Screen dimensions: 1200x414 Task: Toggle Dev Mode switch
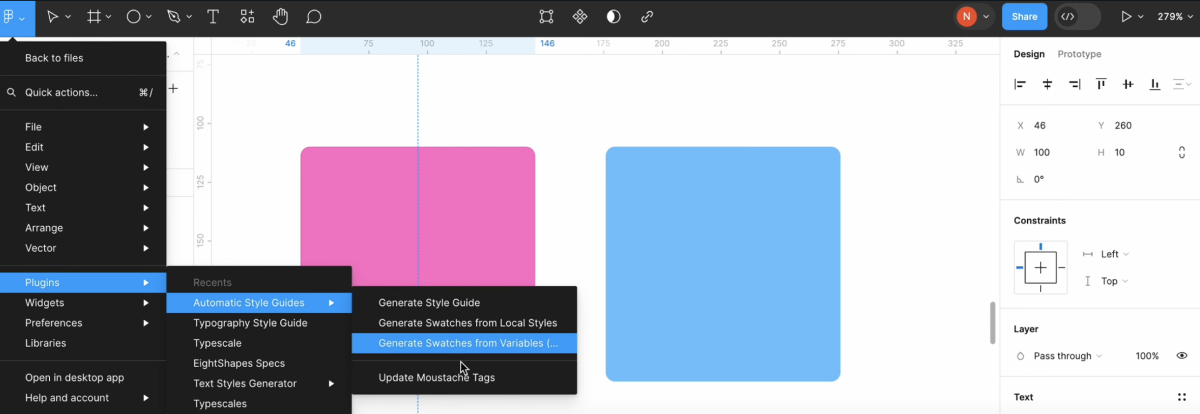pos(1078,17)
